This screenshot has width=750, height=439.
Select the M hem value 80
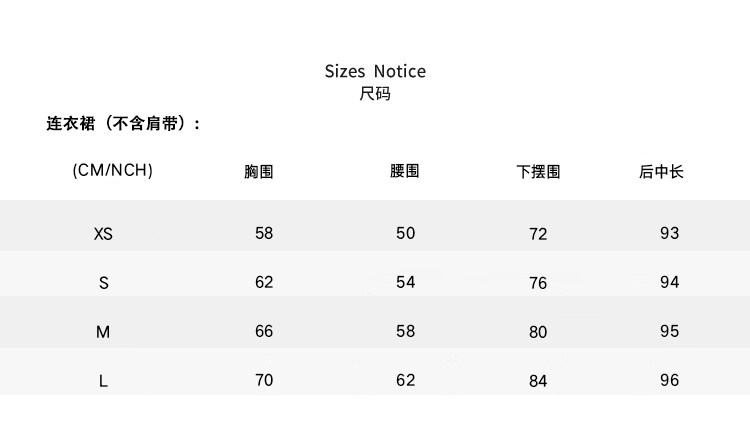pyautogui.click(x=538, y=332)
